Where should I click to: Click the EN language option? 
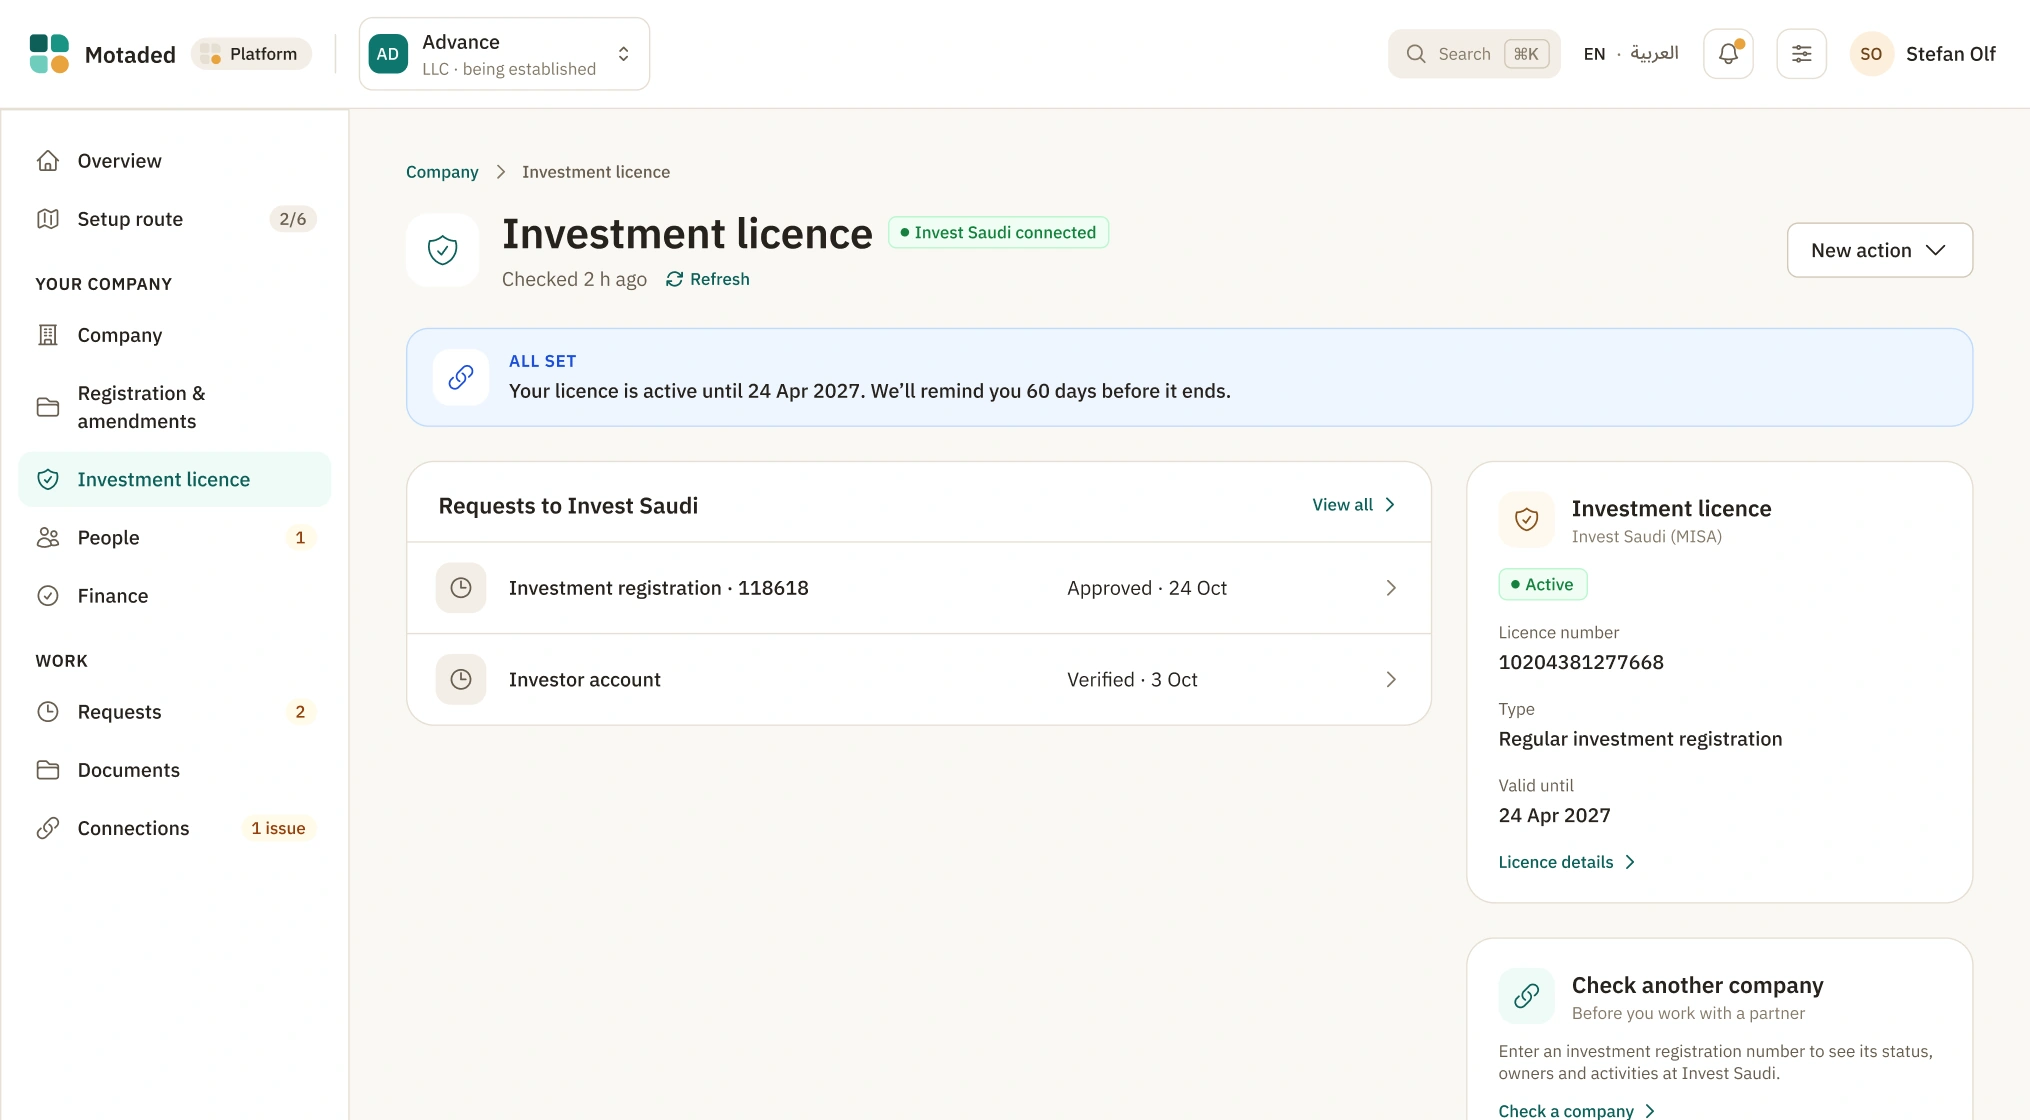(1594, 54)
